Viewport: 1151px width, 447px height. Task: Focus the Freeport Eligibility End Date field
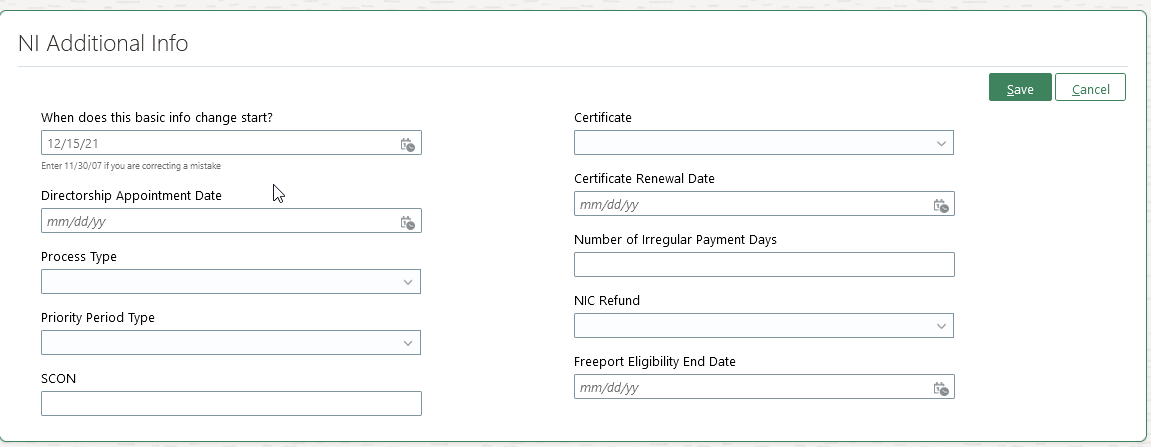click(750, 388)
